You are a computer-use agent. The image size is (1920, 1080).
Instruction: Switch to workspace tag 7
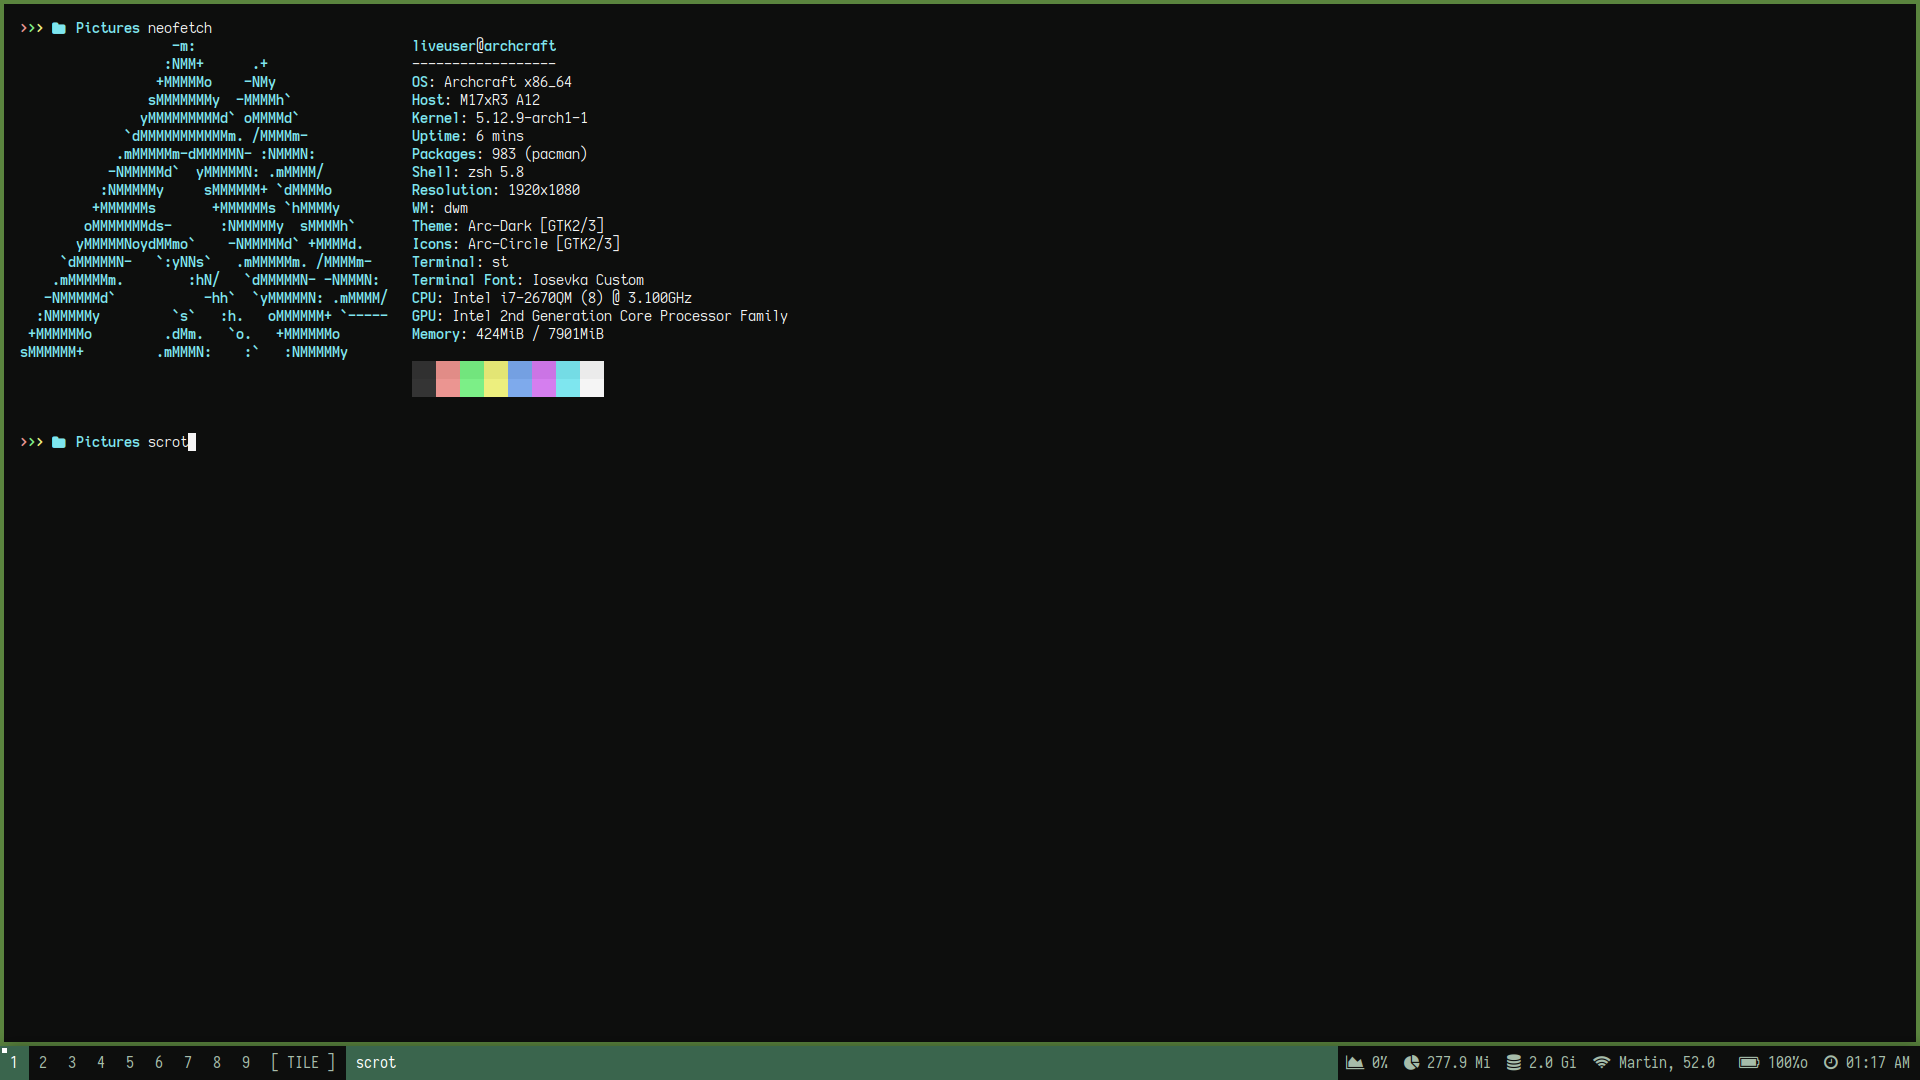(188, 1062)
